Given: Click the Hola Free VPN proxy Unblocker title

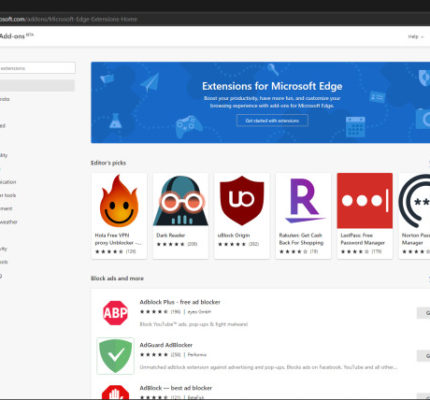Looking at the screenshot, I should [117, 239].
